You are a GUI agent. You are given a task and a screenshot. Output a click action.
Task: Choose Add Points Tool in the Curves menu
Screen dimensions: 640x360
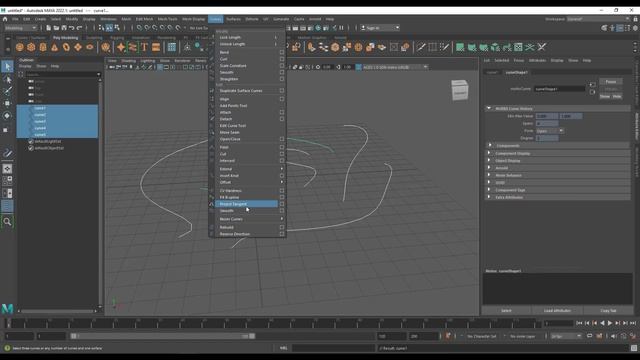[x=233, y=106]
